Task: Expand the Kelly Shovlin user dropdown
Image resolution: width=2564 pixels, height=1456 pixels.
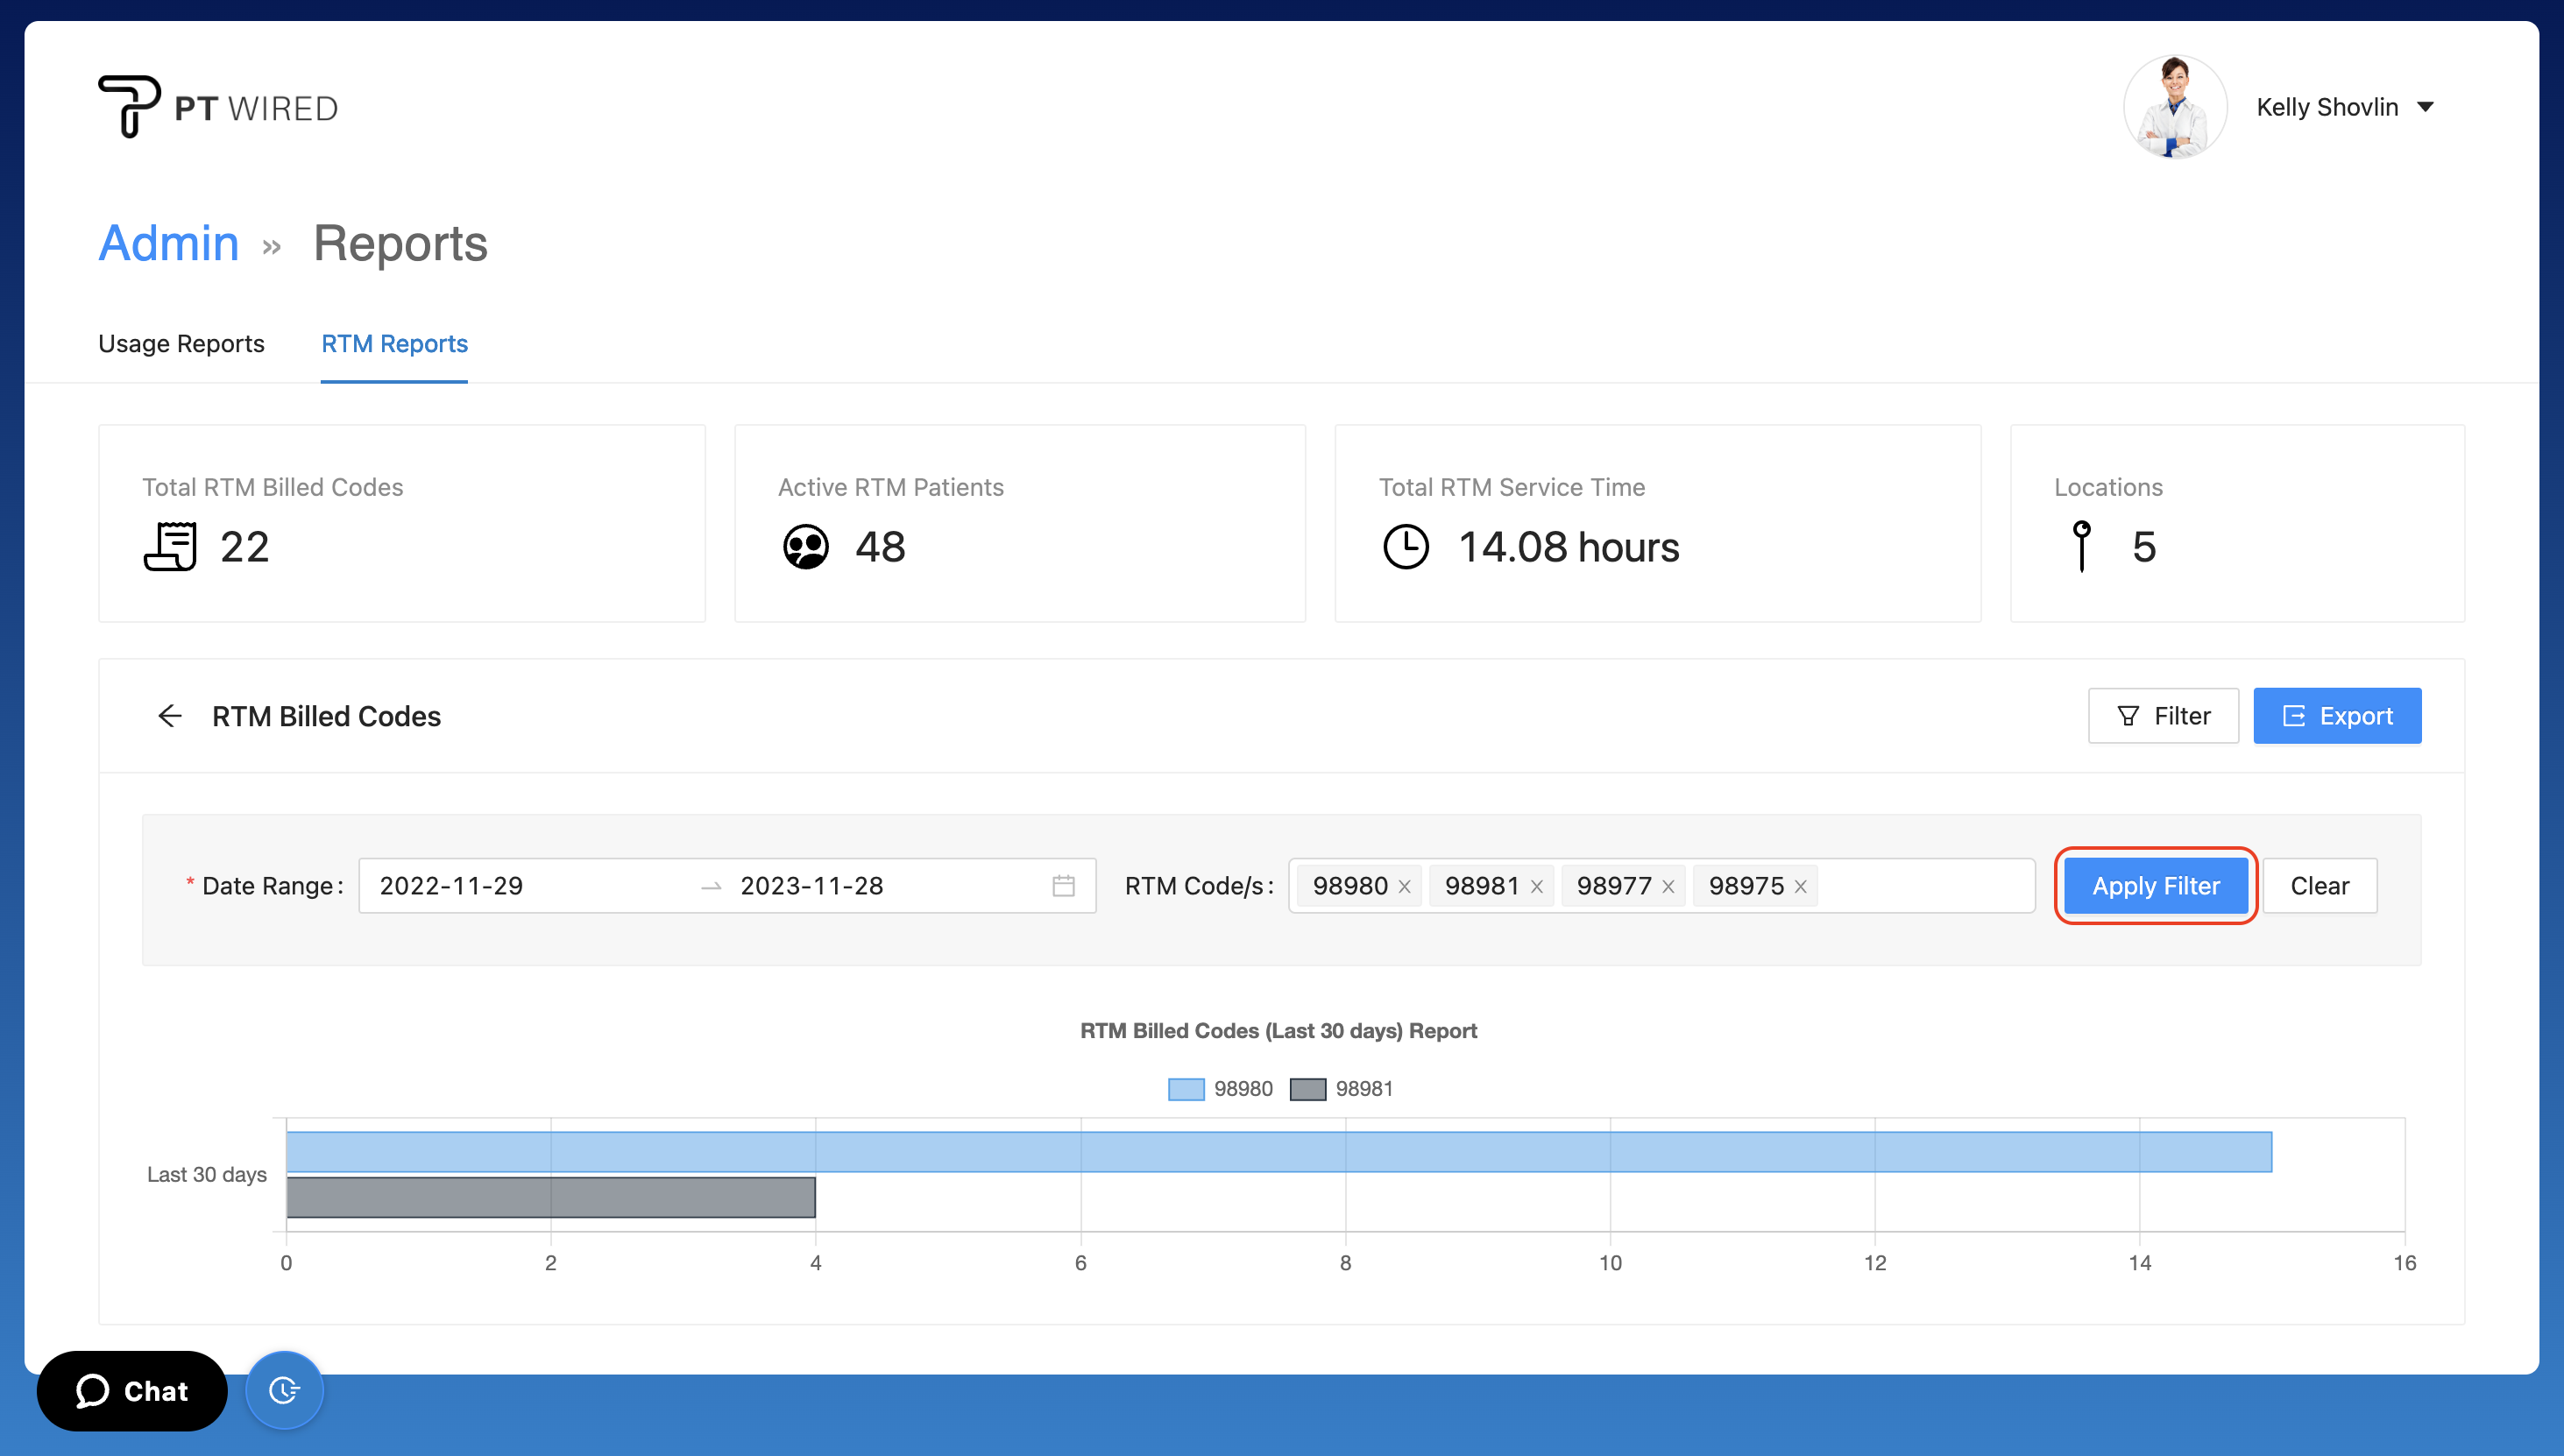Action: 2425,107
